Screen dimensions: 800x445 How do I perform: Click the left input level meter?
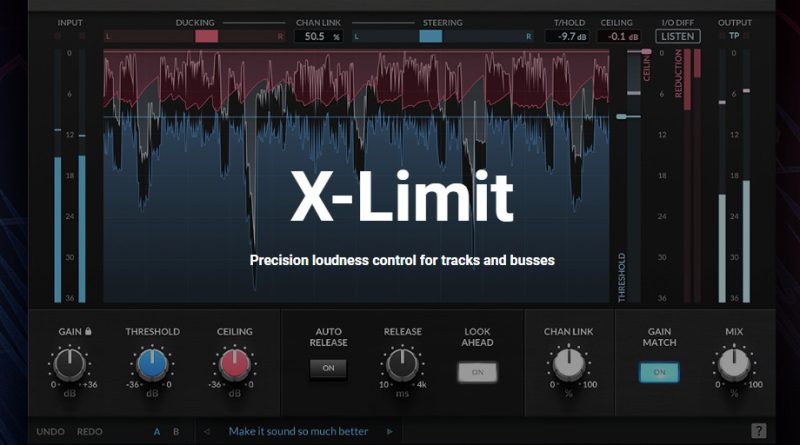tap(58, 176)
